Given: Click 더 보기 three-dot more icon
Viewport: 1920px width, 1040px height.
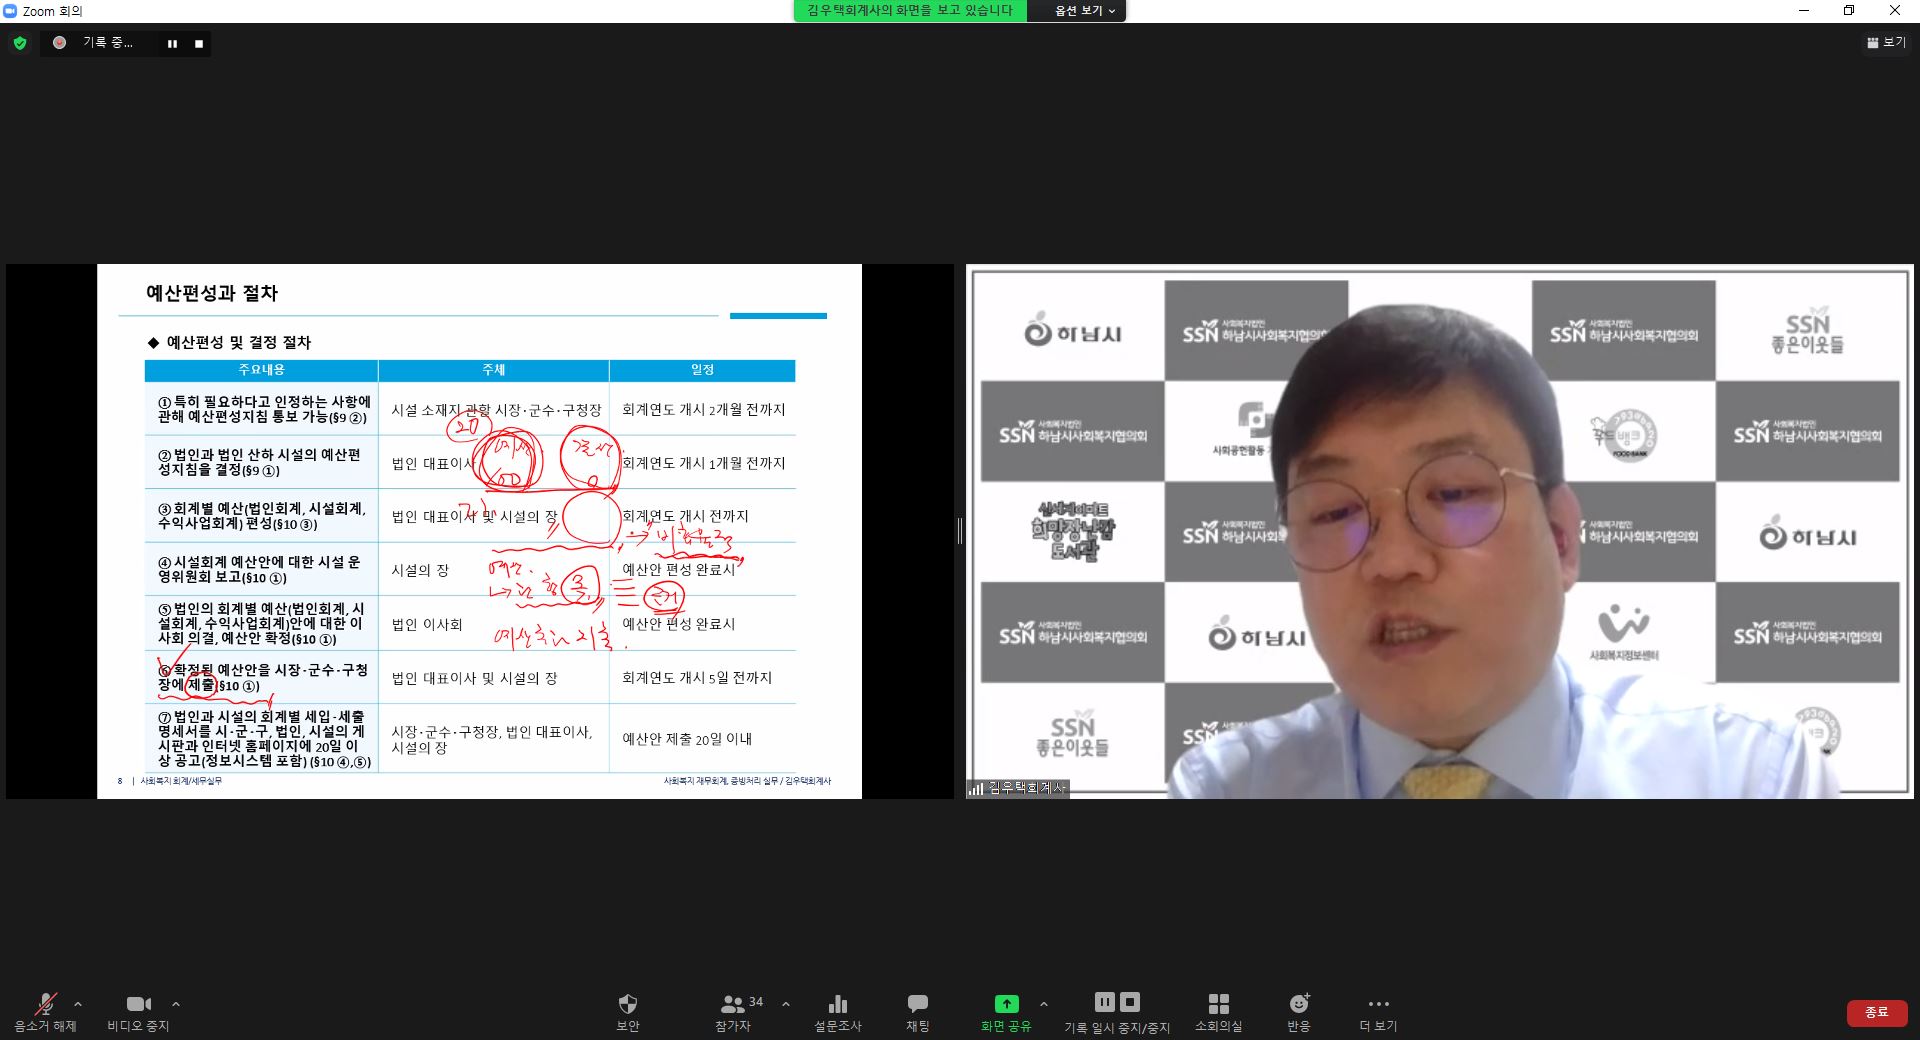Looking at the screenshot, I should (x=1378, y=1004).
